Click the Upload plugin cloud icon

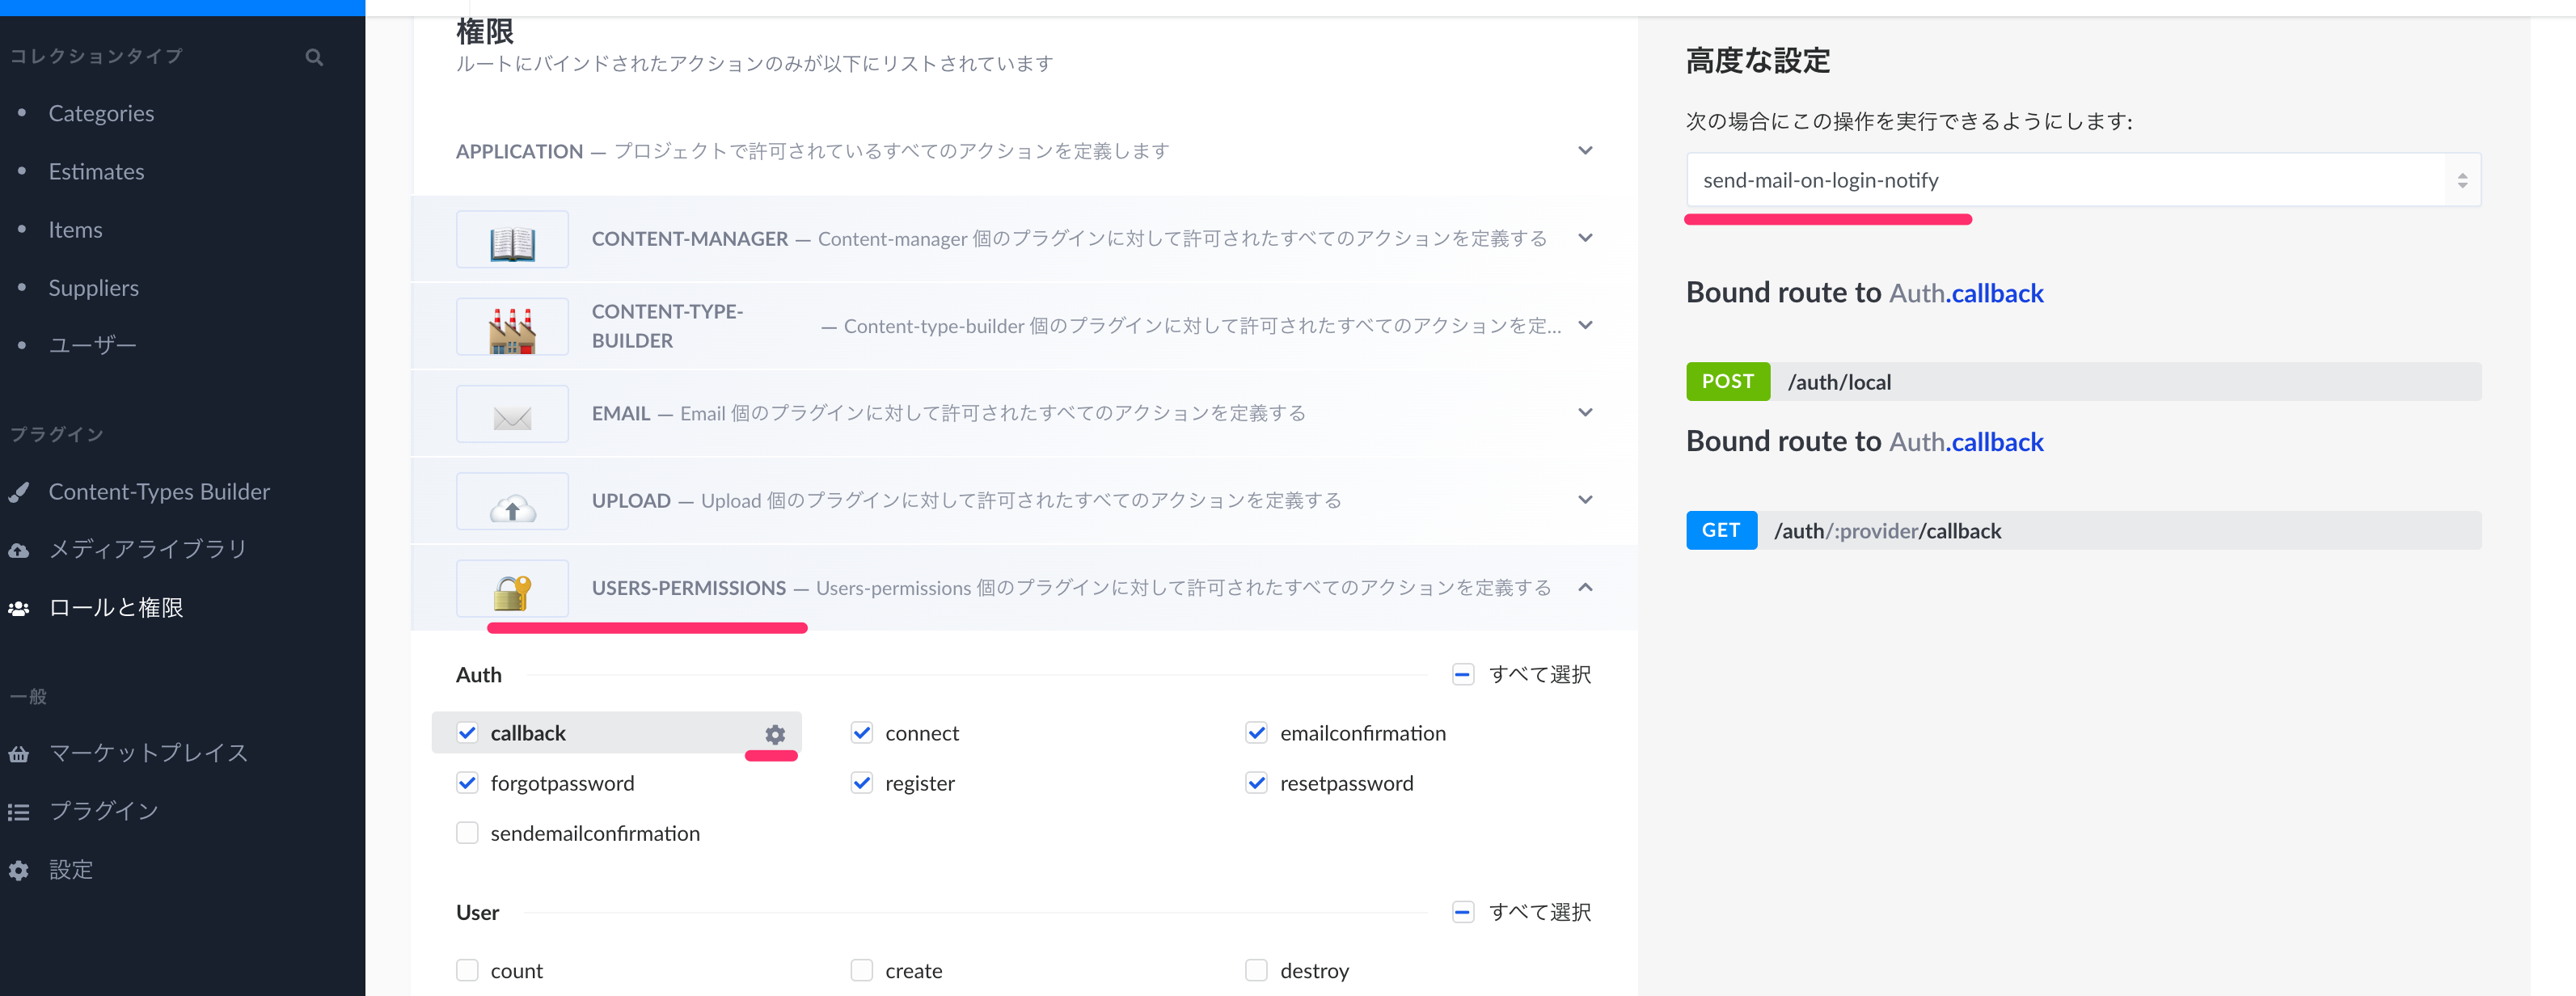(x=511, y=500)
